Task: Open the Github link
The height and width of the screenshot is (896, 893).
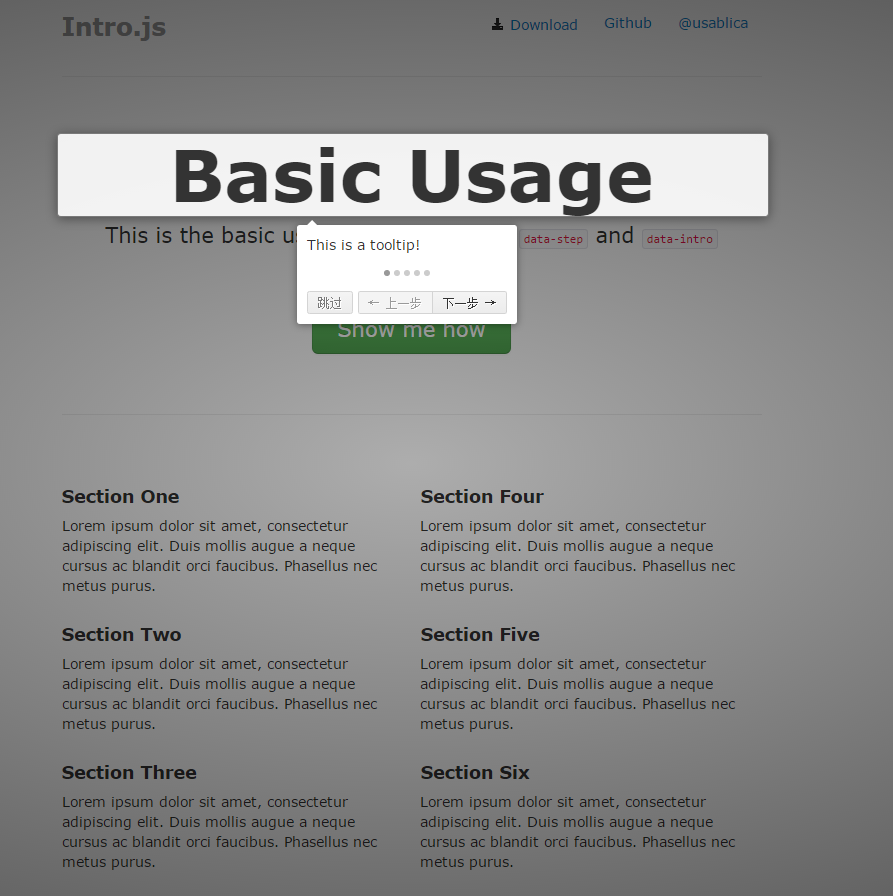Action: coord(628,23)
